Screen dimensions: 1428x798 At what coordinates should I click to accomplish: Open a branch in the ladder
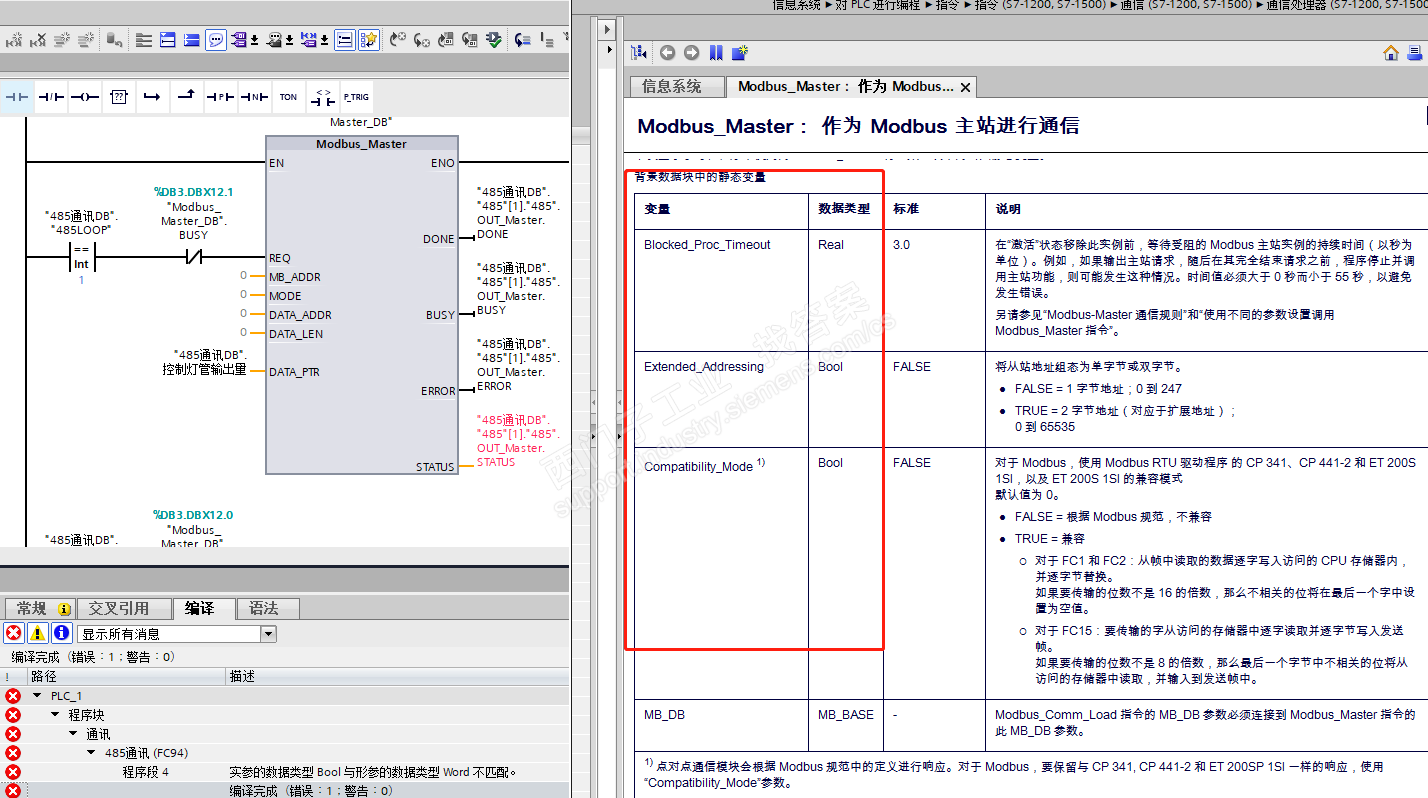click(x=152, y=97)
